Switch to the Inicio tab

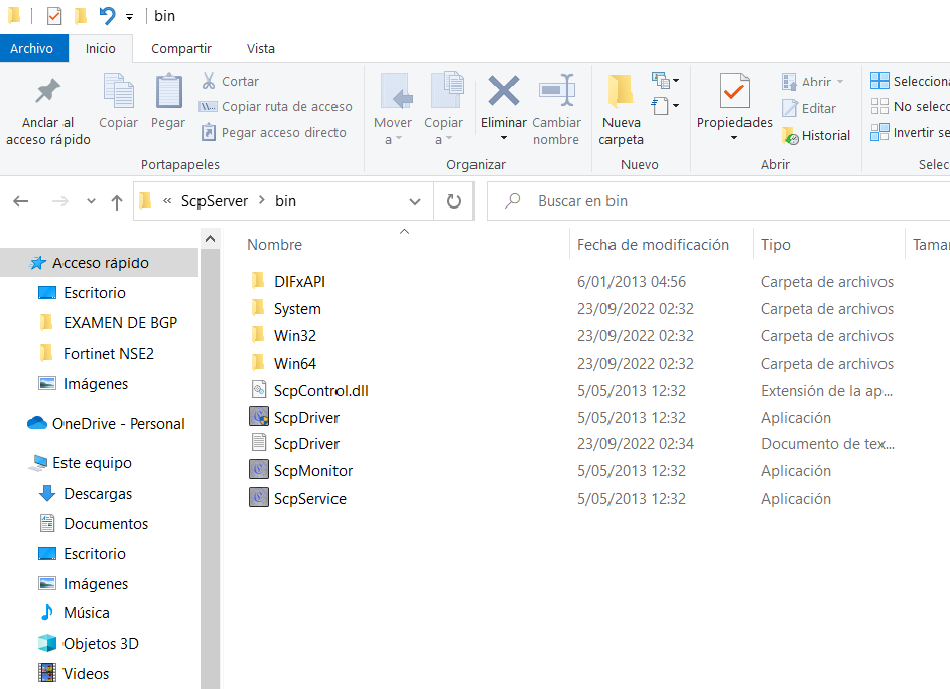(101, 48)
